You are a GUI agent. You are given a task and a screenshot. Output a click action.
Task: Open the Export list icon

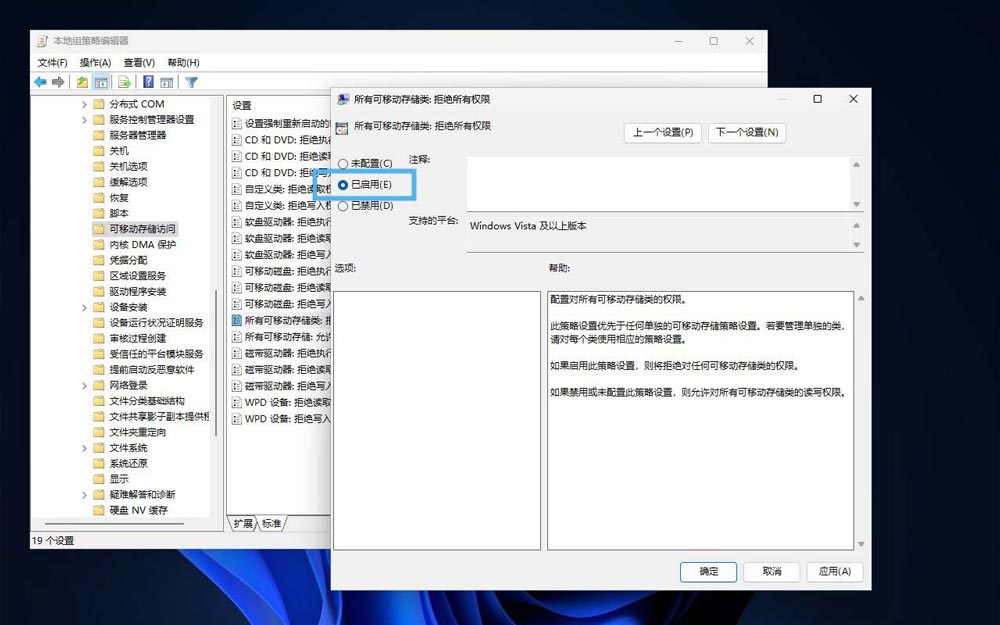(121, 81)
